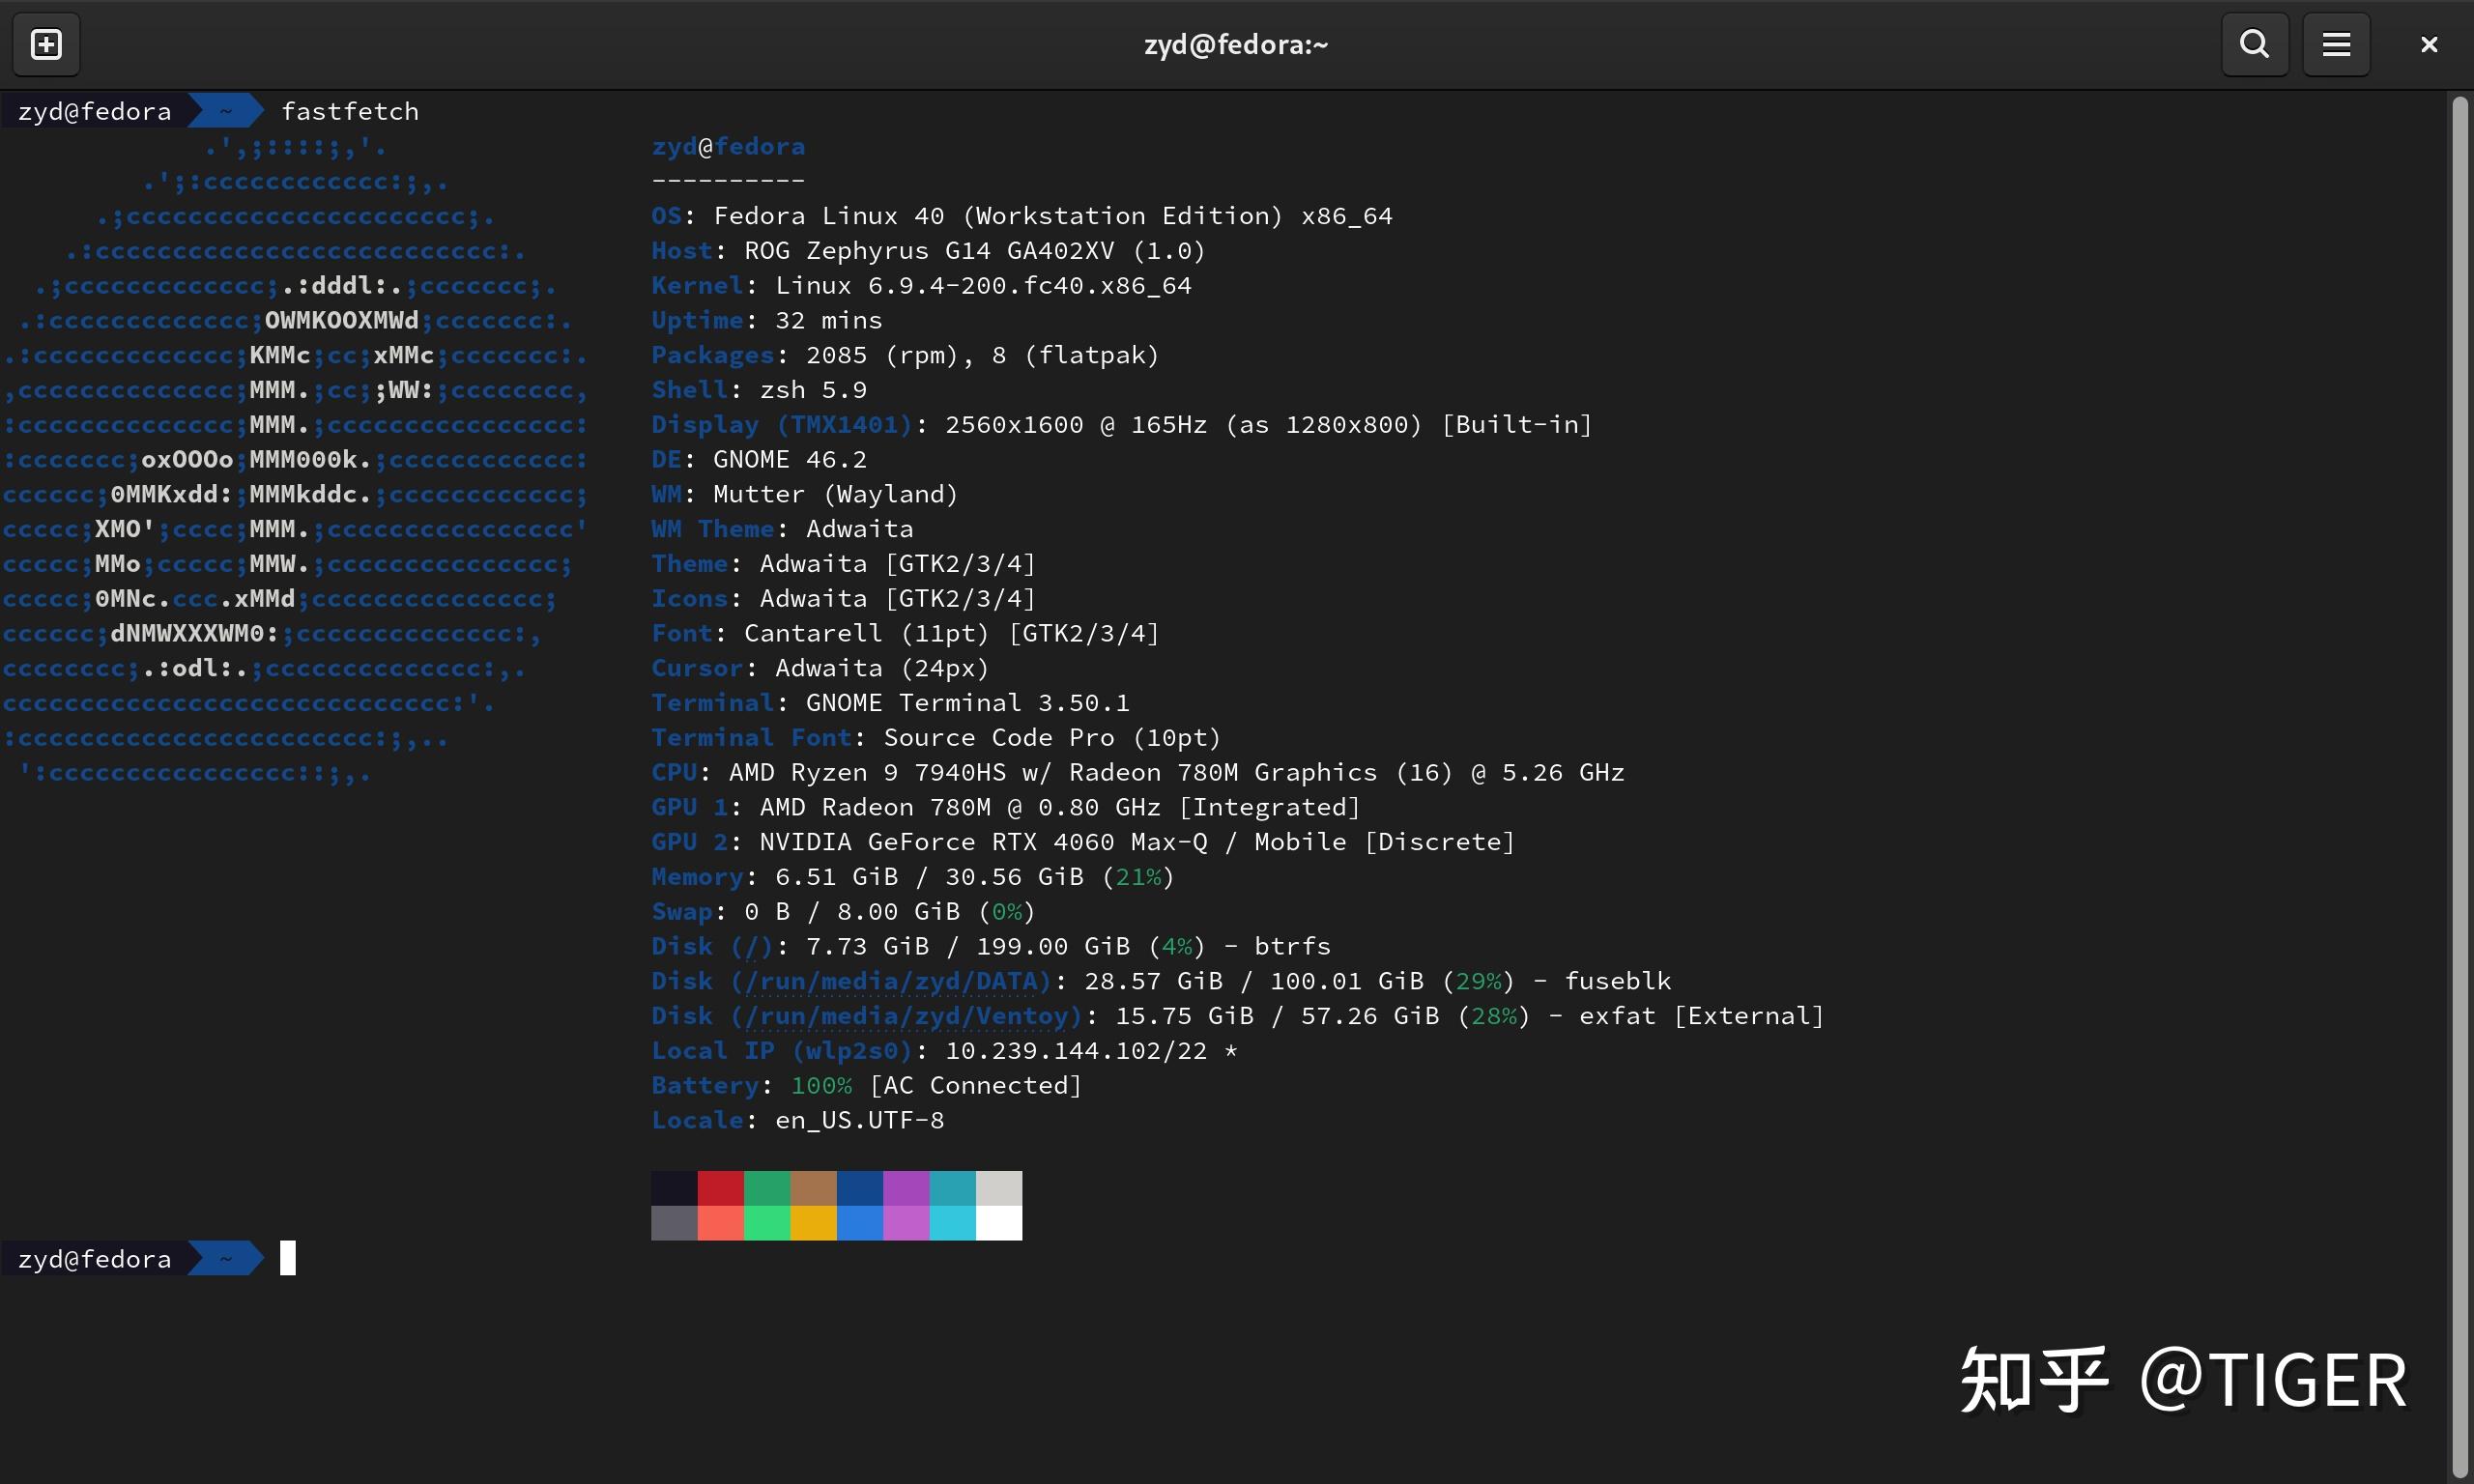Click the Battery status "100% [AC Connected]"
Image resolution: width=2474 pixels, height=1484 pixels.
pos(937,1086)
